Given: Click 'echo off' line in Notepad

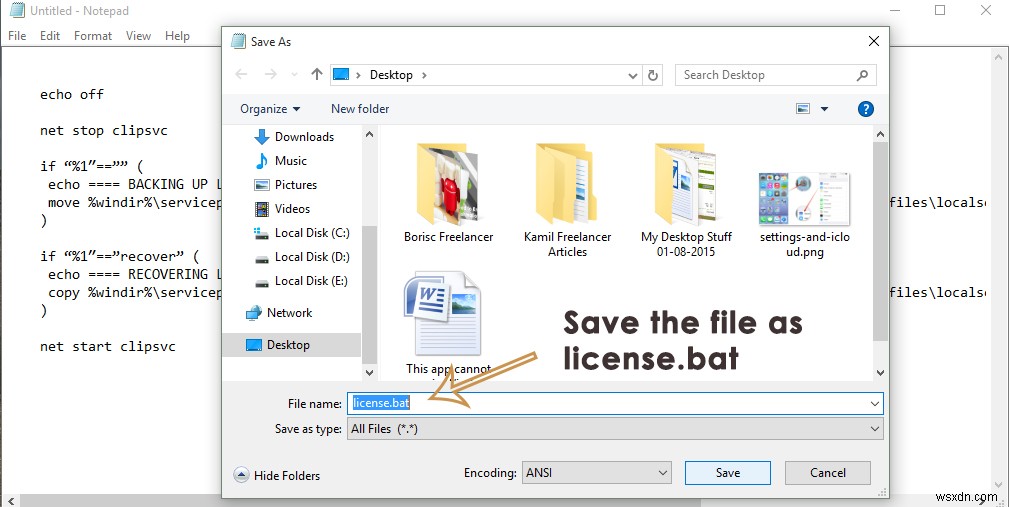Looking at the screenshot, I should 71,94.
